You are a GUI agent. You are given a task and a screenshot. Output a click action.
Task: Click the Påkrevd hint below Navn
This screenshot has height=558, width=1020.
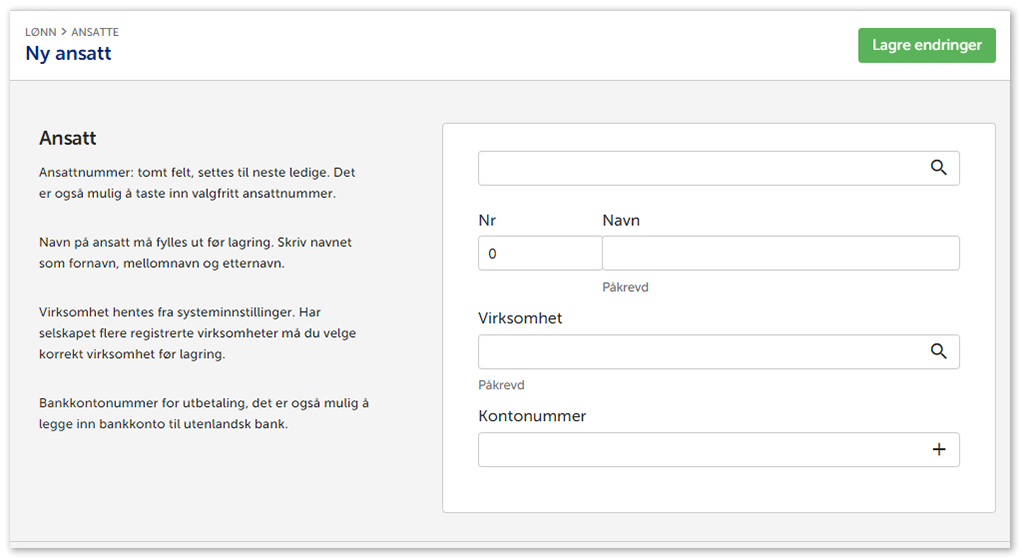pyautogui.click(x=625, y=287)
